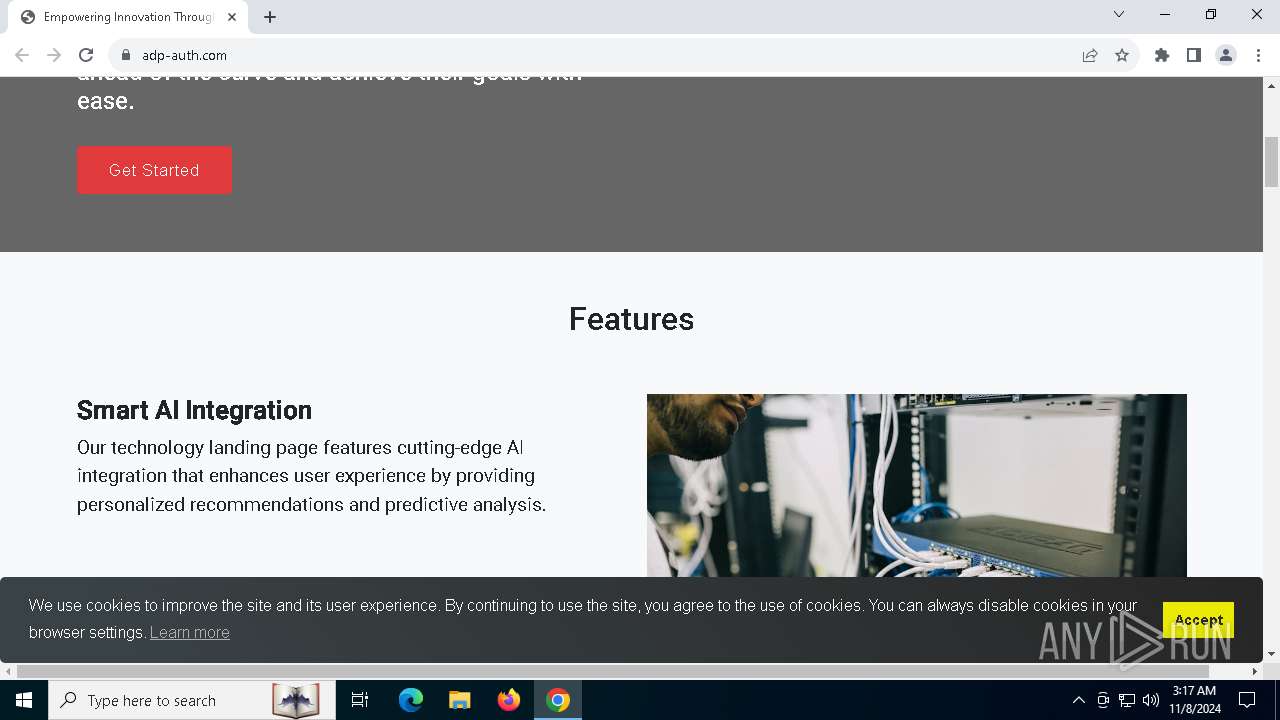Click the scroll-up arrow of vertical scrollbar
This screenshot has width=1280, height=720.
1272,84
